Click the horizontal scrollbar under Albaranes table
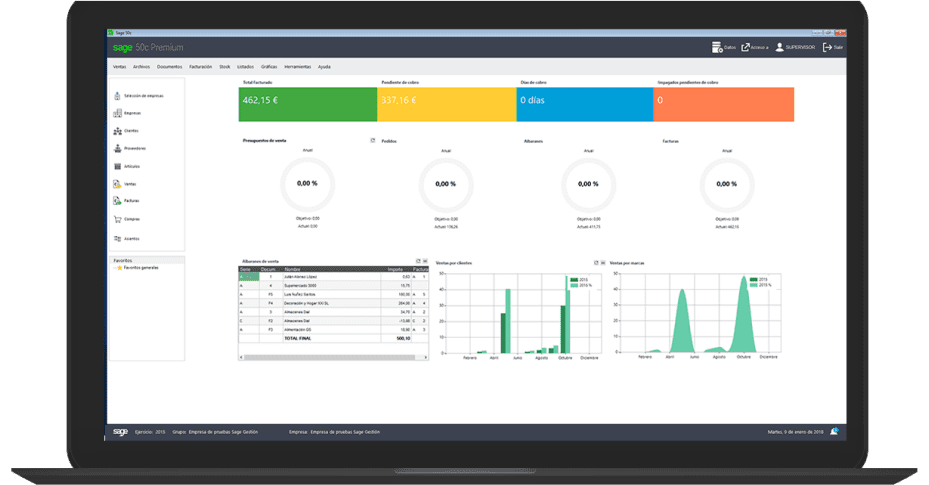Screen dimensions: 929x485 (334, 356)
